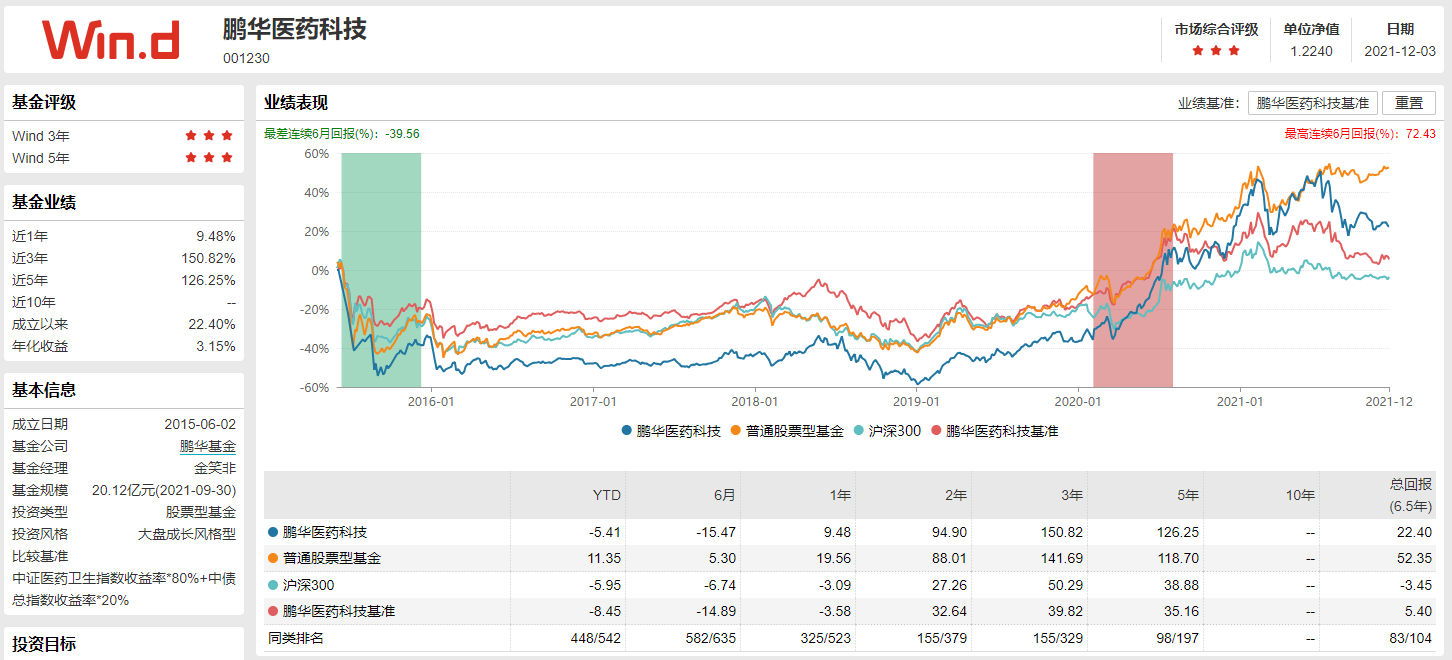Click the 成立以来 value 22.40%
Screen dimensions: 1452x660
[x=212, y=325]
